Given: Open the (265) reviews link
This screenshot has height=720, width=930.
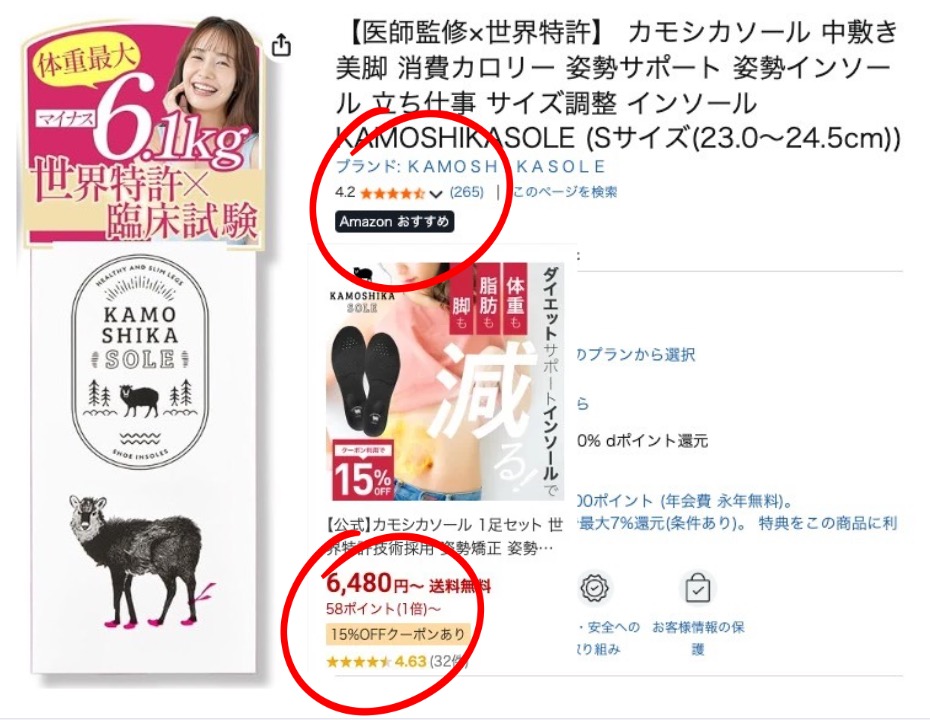Looking at the screenshot, I should [467, 192].
